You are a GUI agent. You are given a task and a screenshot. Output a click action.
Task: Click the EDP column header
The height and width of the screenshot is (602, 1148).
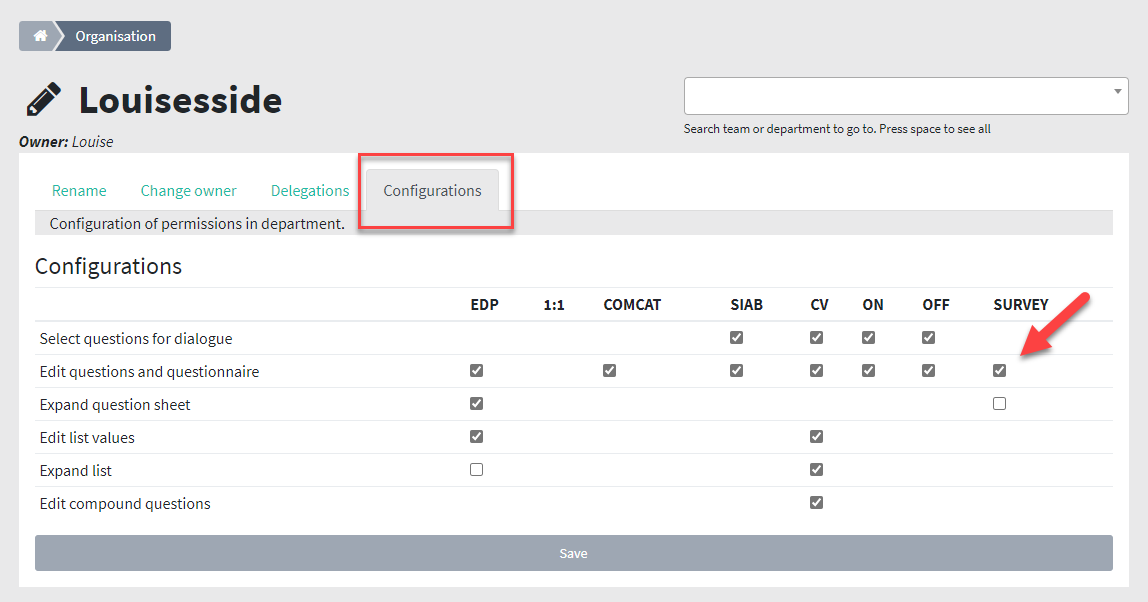click(485, 305)
